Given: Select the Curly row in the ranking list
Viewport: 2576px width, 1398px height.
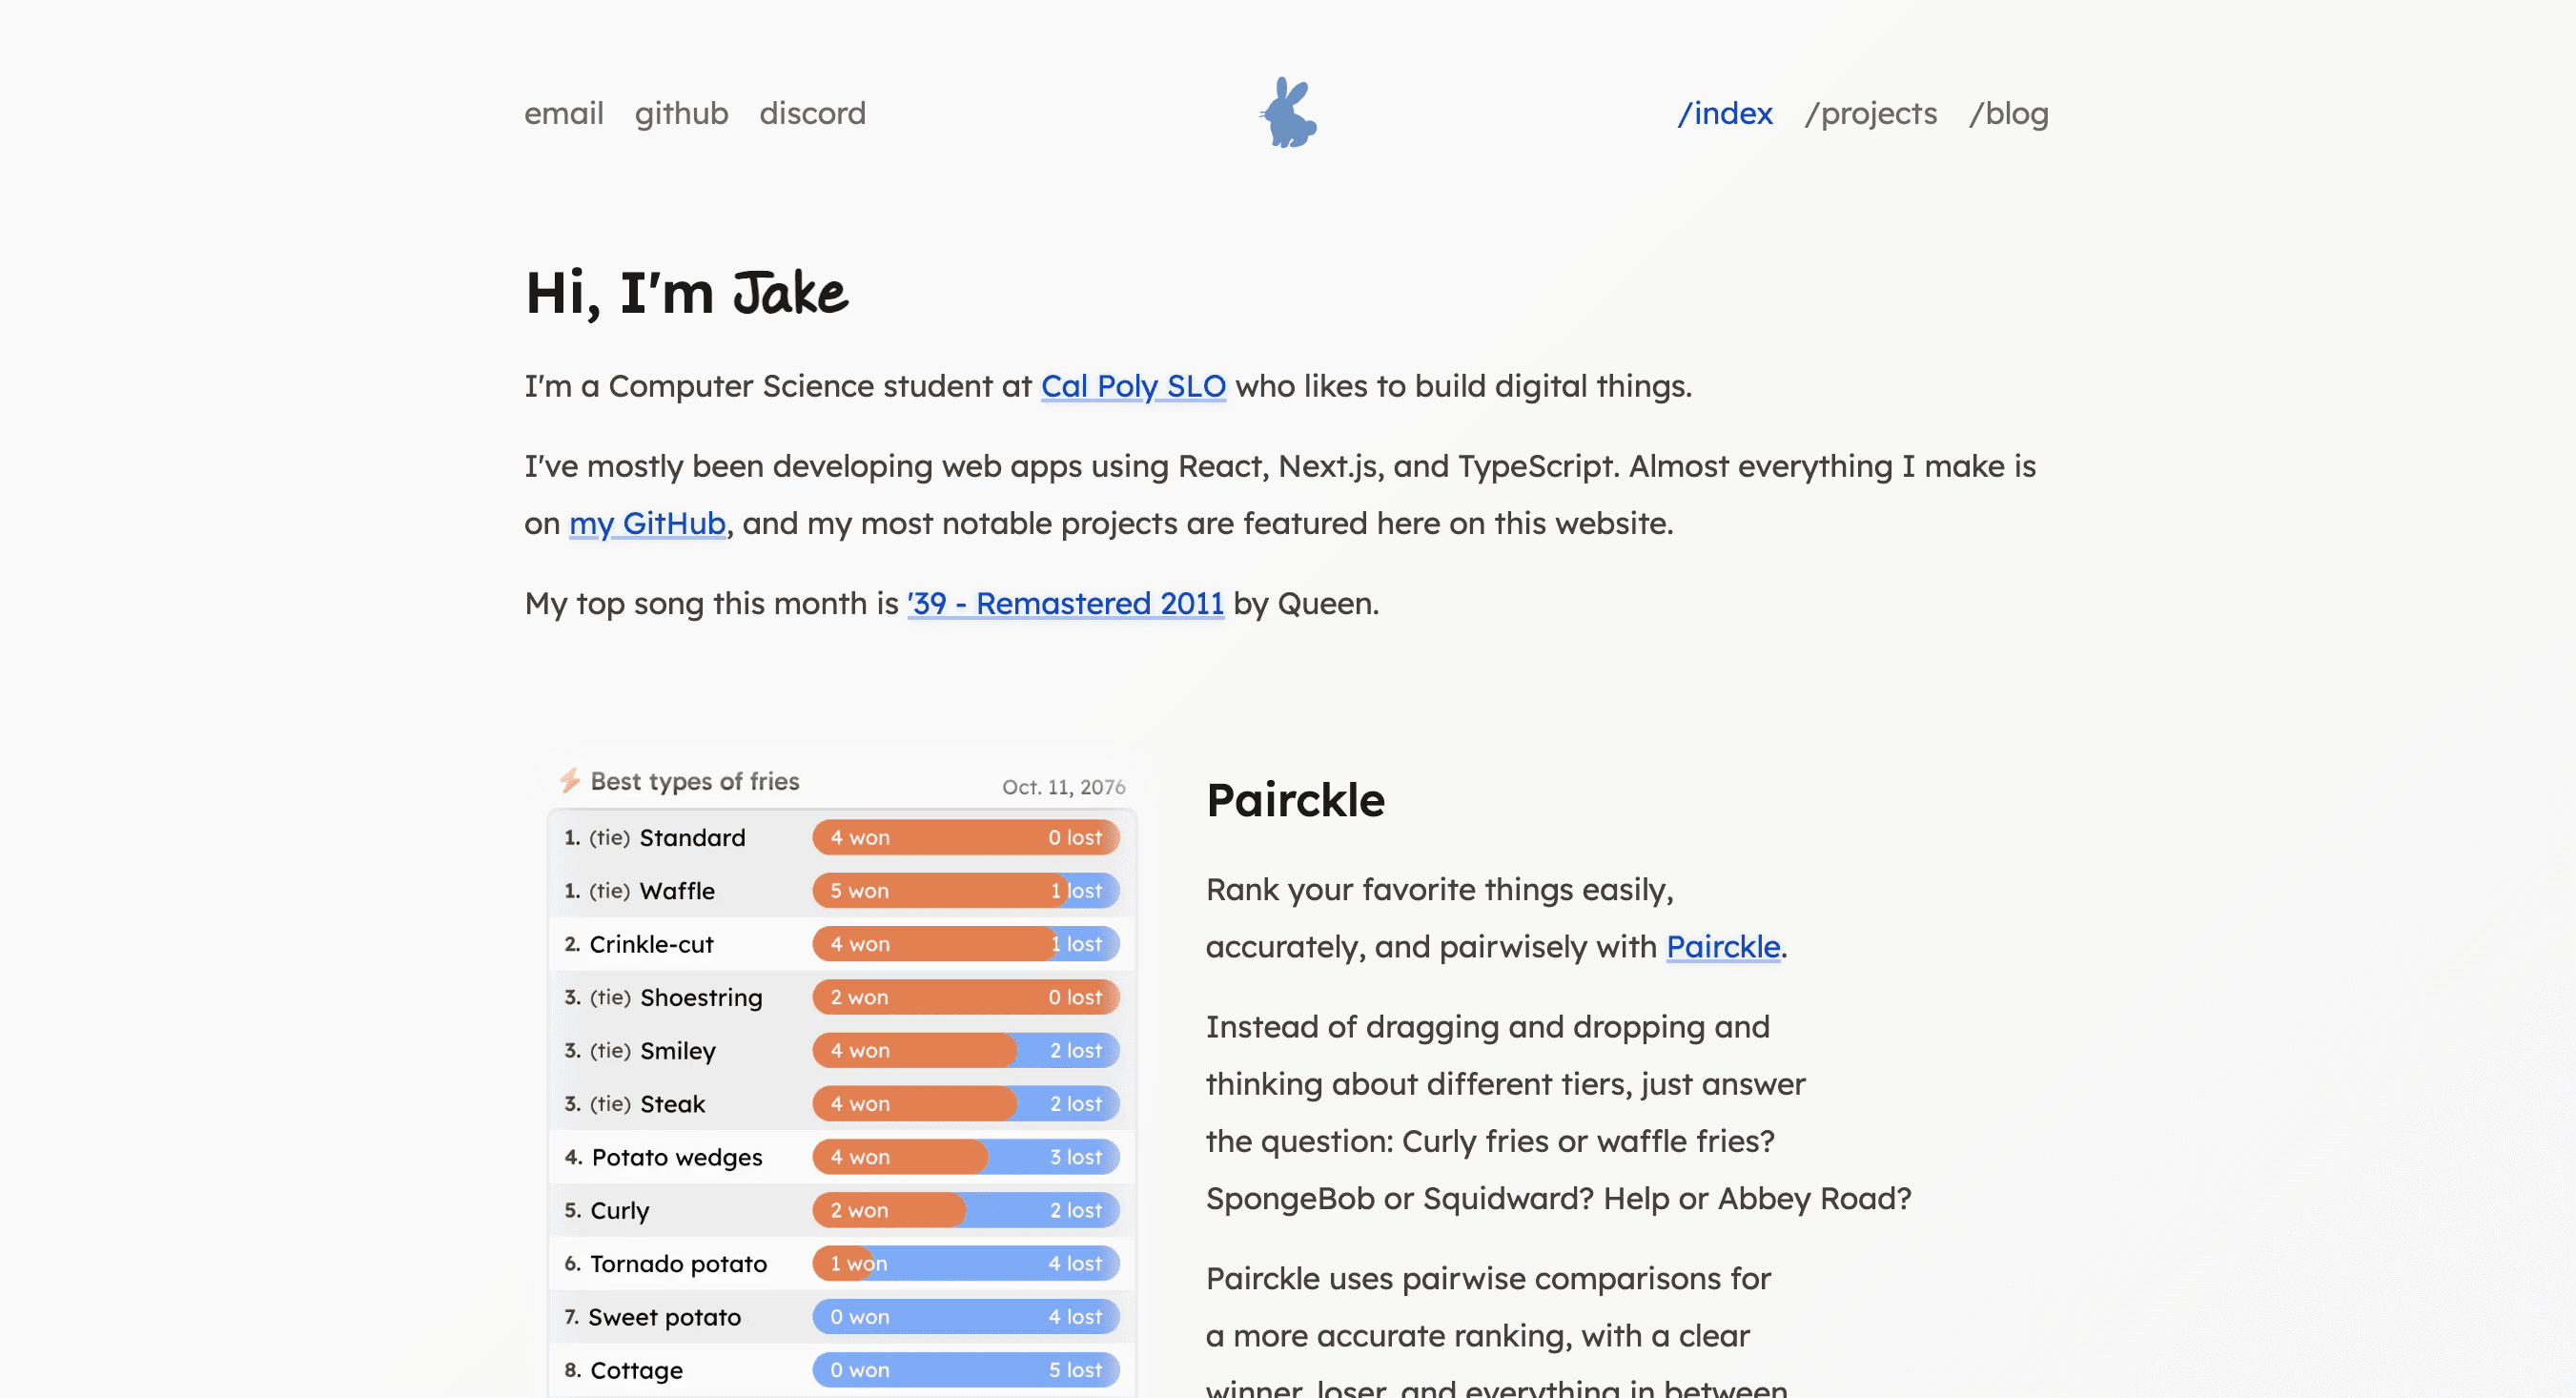Looking at the screenshot, I should 618,1210.
